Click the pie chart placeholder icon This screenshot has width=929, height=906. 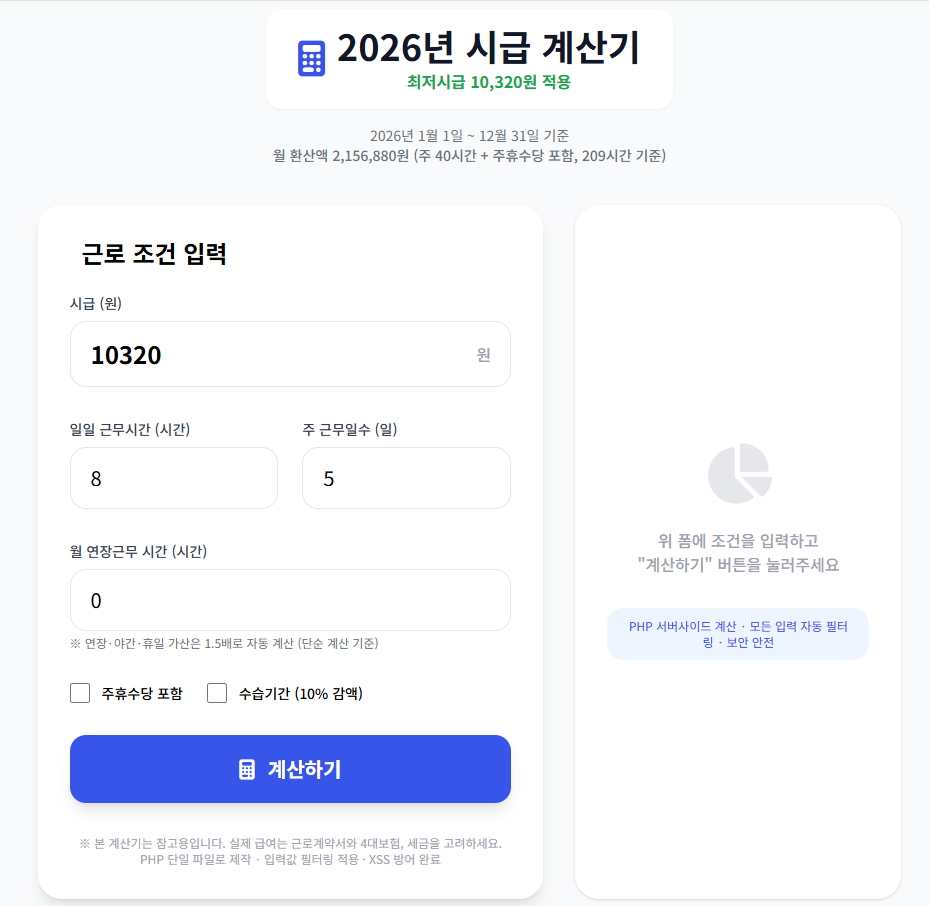[x=739, y=473]
